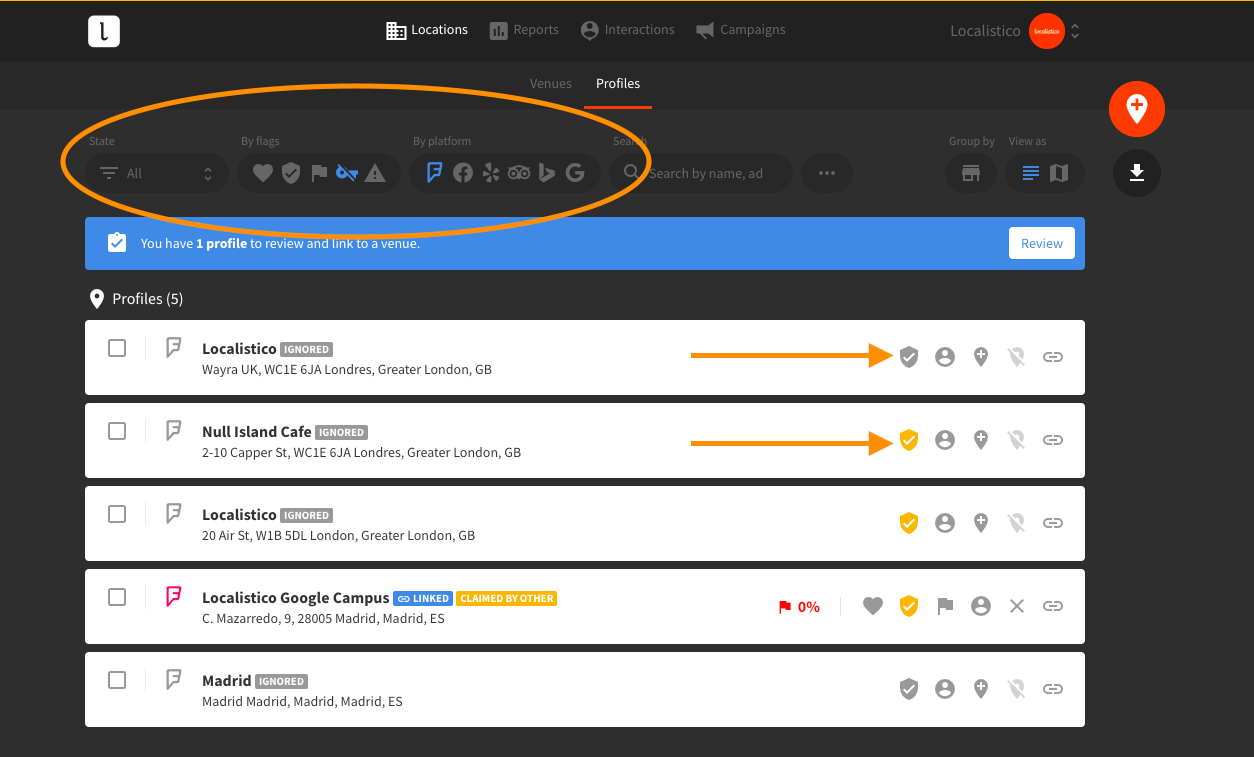Click person icon on Null Island Cafe row
Screen dimensions: 1254x757
945,440
